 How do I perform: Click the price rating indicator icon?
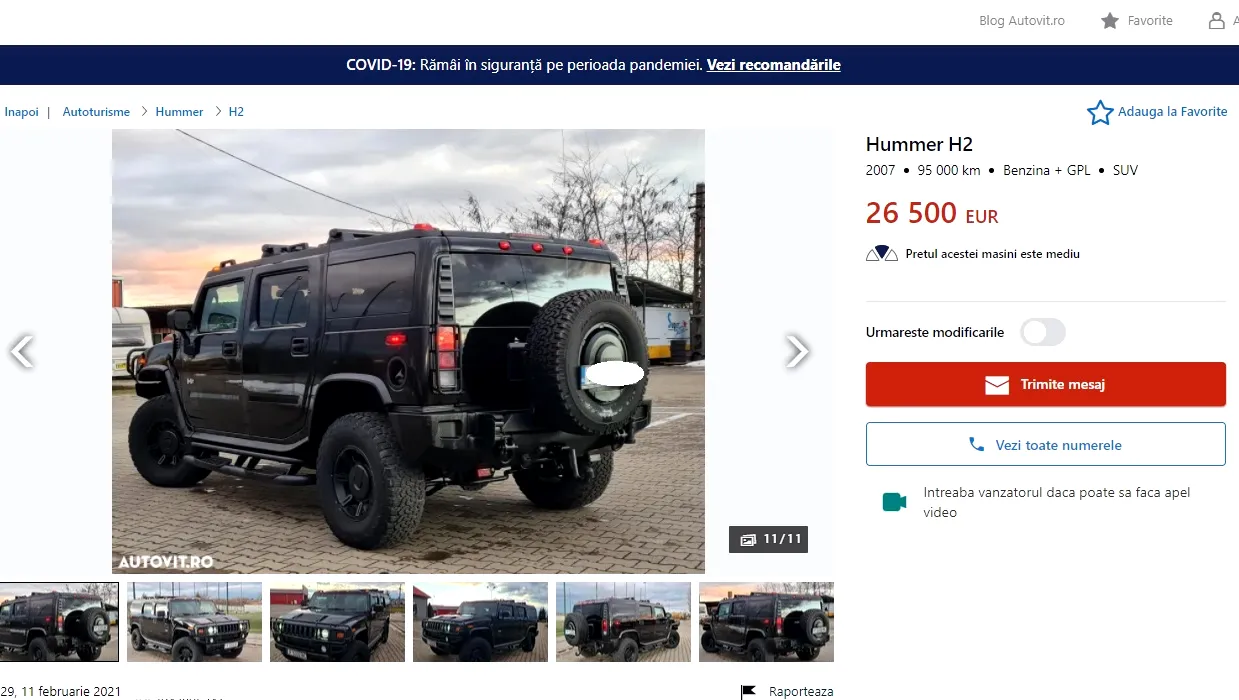point(882,254)
